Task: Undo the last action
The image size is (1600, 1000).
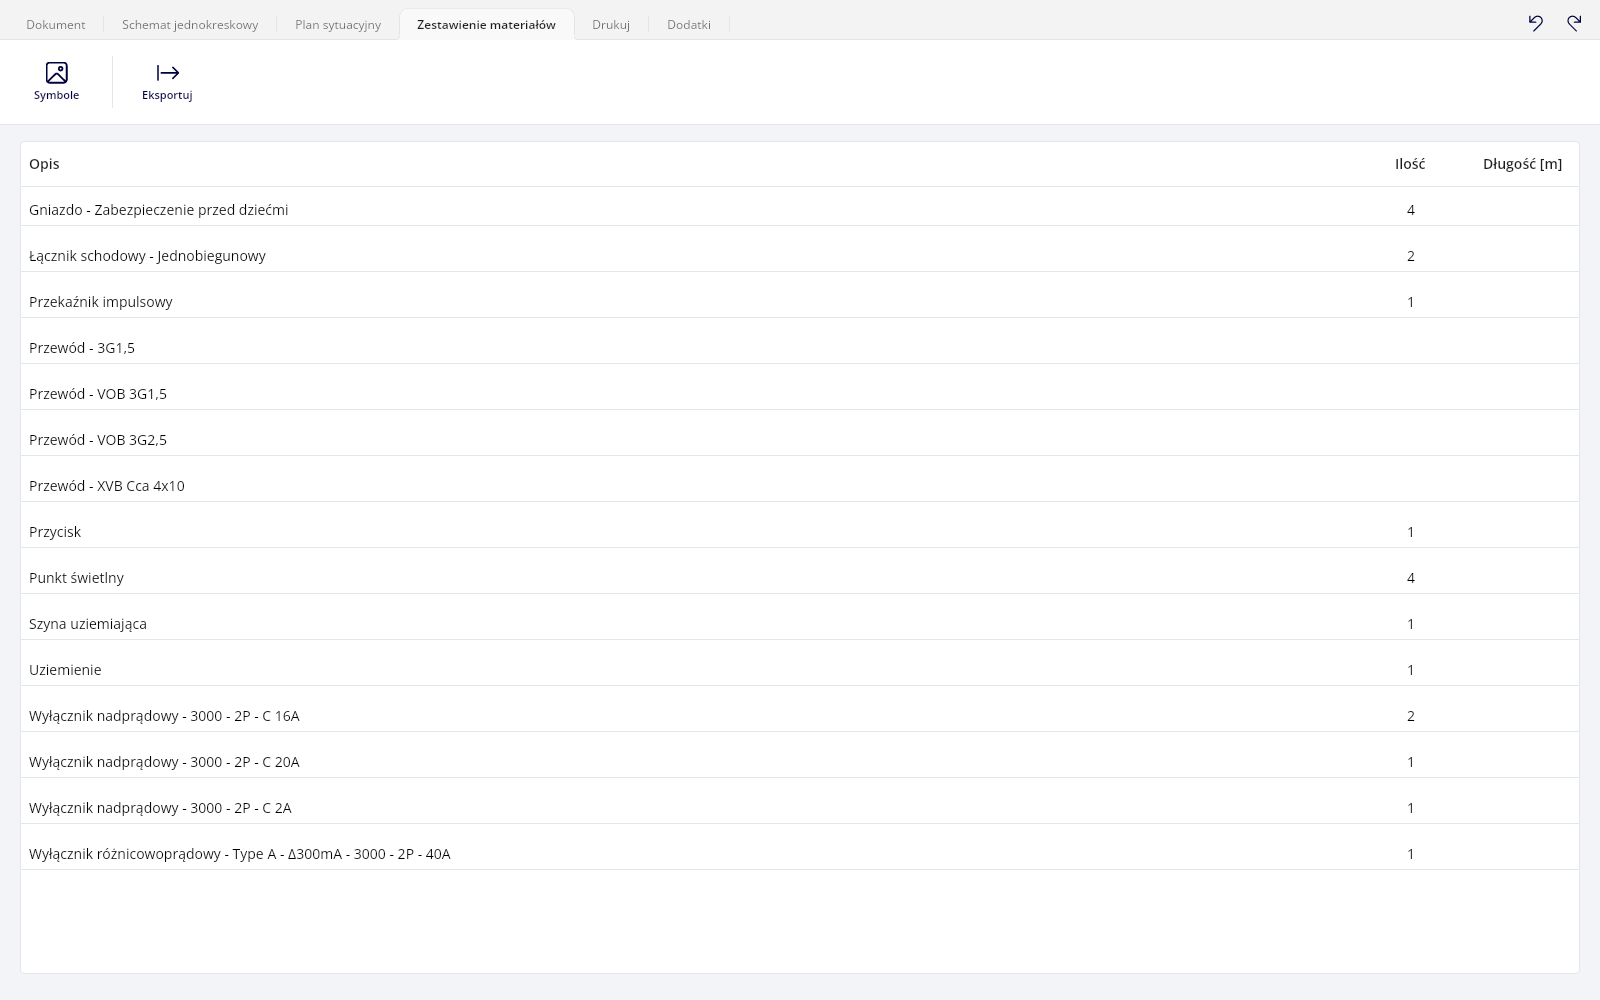Action: click(x=1536, y=23)
